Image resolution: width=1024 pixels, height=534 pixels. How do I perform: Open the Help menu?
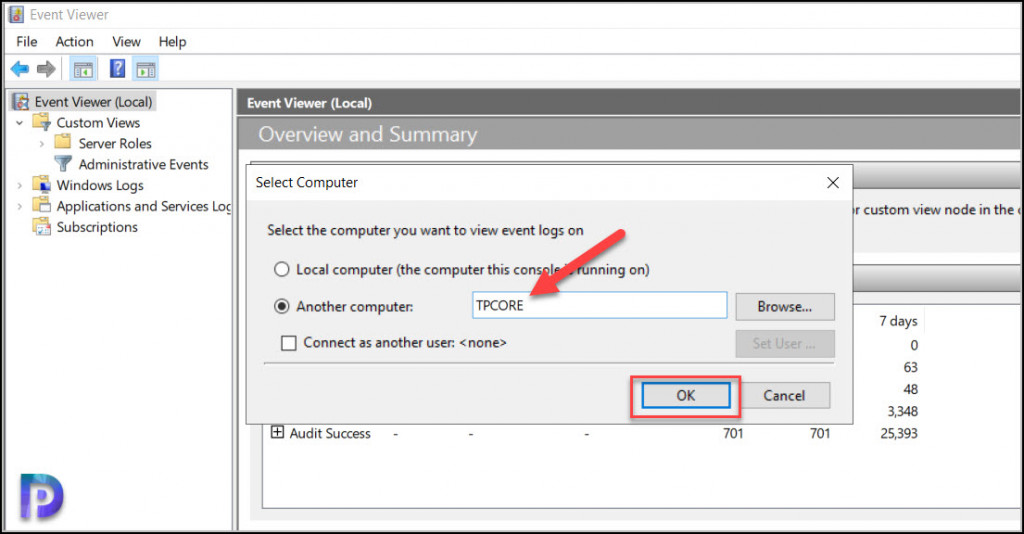[x=172, y=42]
